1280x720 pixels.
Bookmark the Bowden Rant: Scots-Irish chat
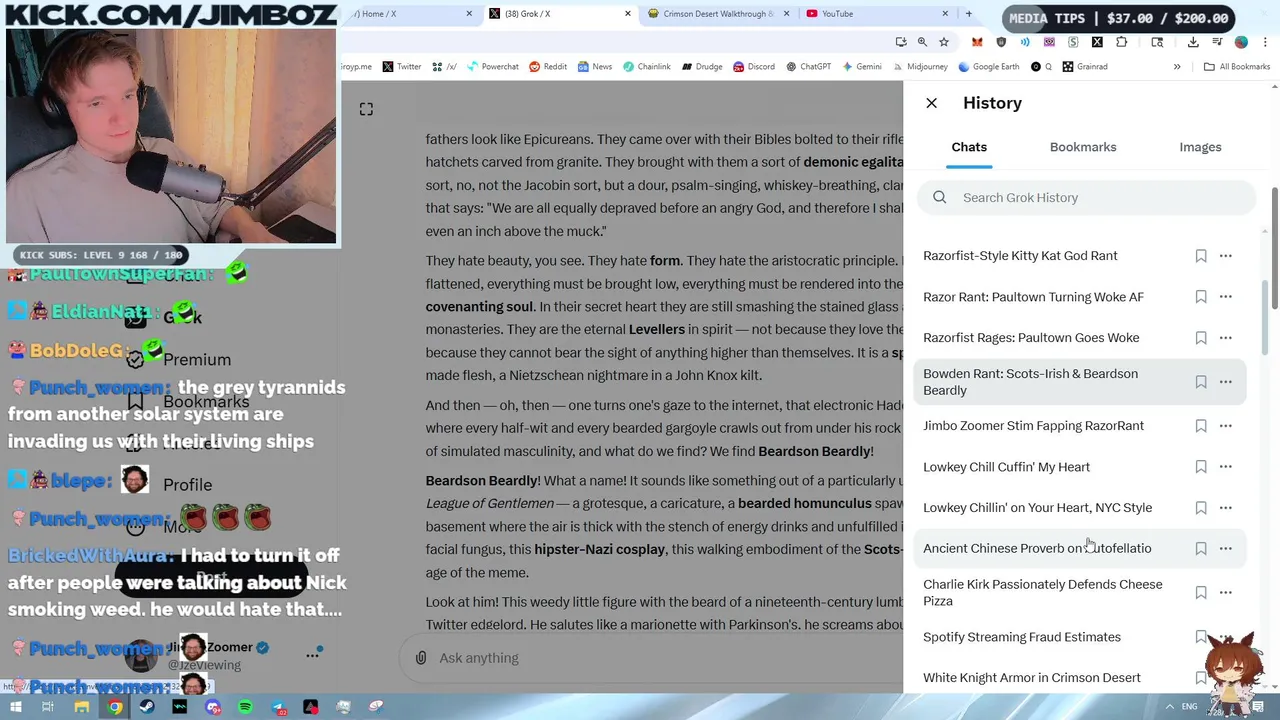(1201, 382)
